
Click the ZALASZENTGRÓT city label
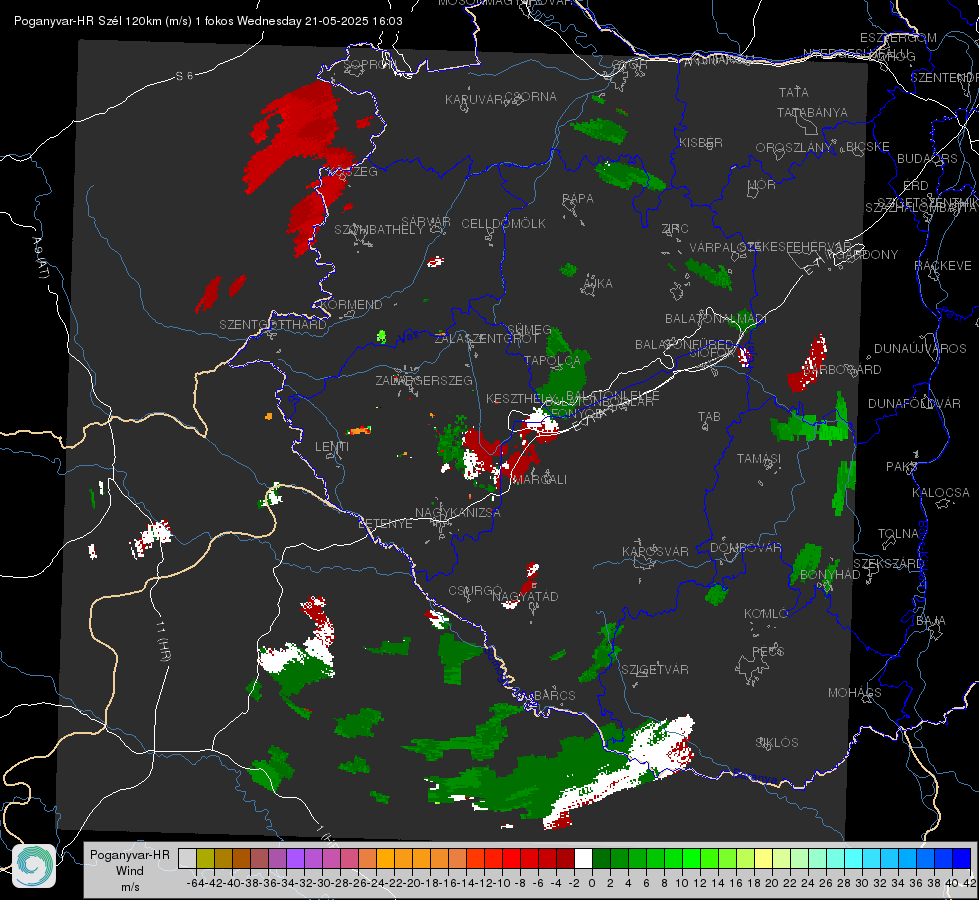click(x=486, y=339)
